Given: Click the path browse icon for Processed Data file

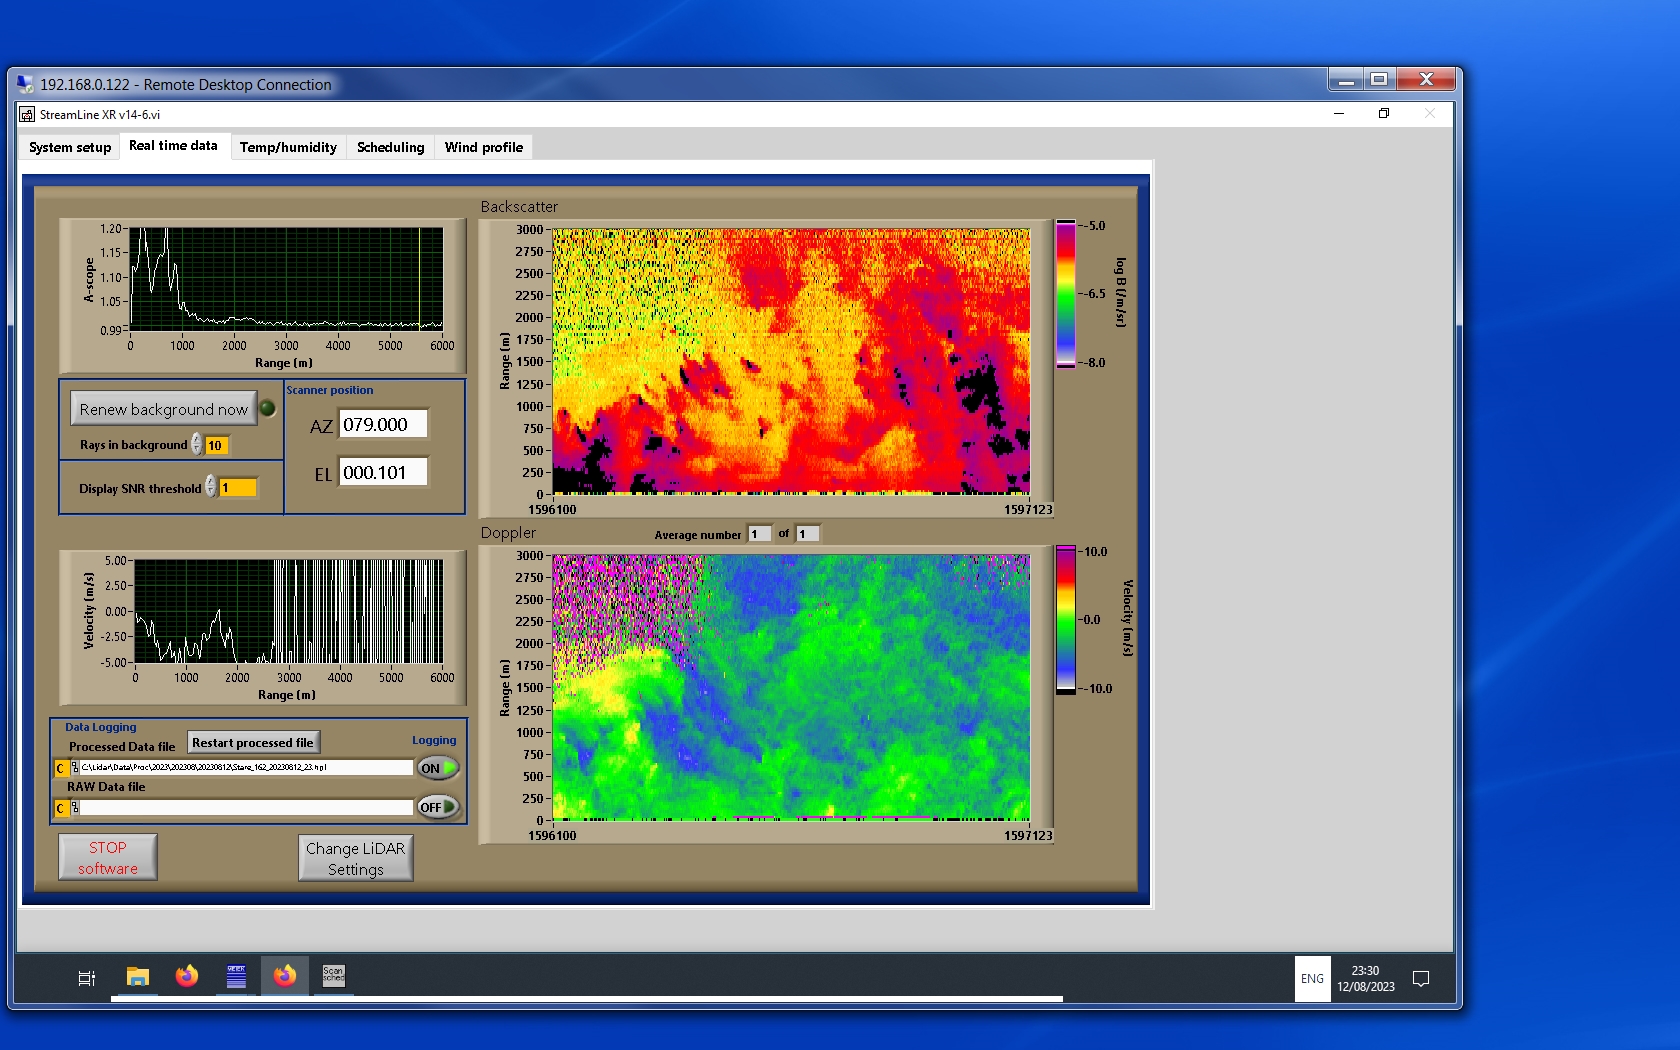Looking at the screenshot, I should [x=75, y=768].
